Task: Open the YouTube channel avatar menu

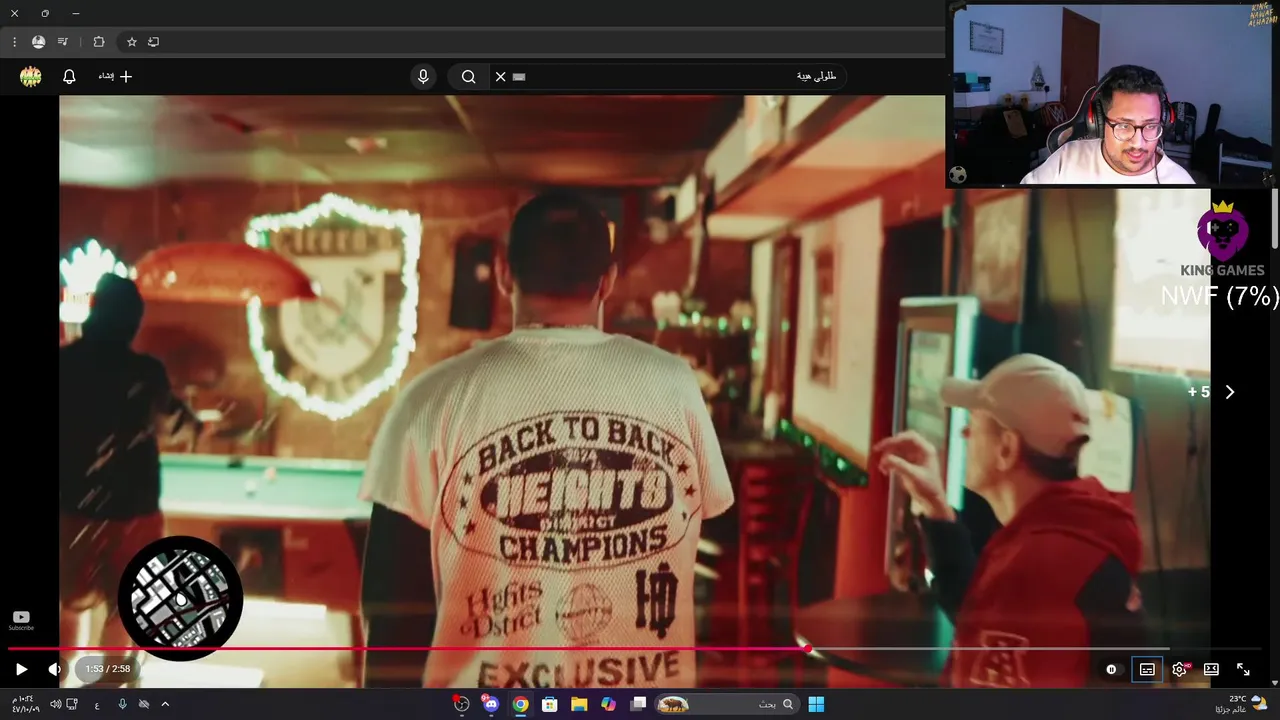Action: click(x=31, y=77)
